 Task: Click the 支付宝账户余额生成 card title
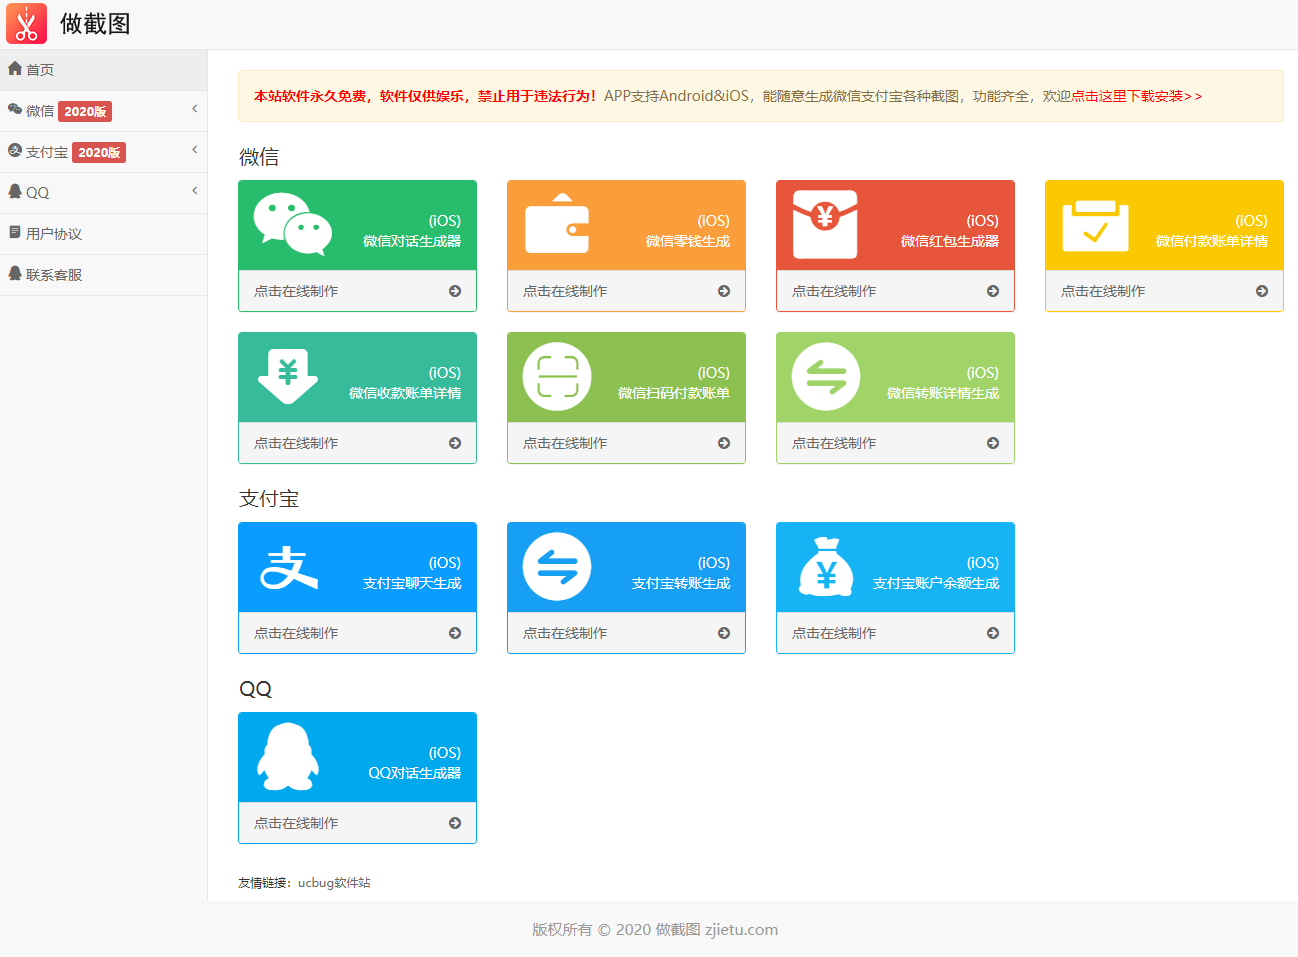point(936,583)
